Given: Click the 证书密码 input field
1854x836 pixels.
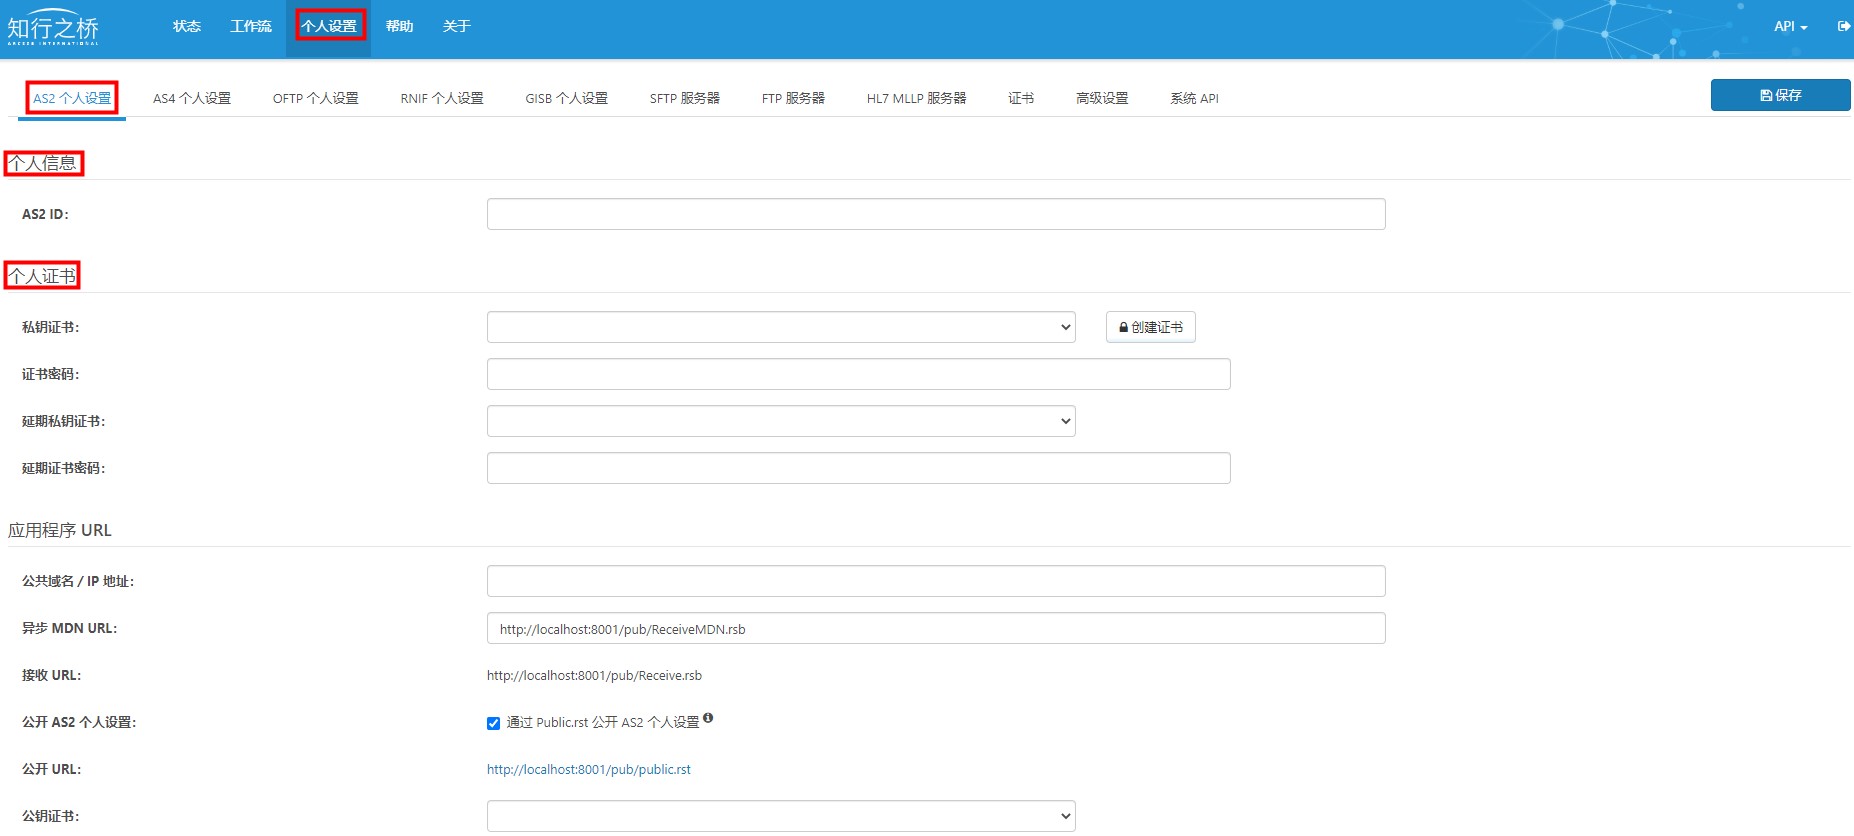Looking at the screenshot, I should [x=858, y=374].
